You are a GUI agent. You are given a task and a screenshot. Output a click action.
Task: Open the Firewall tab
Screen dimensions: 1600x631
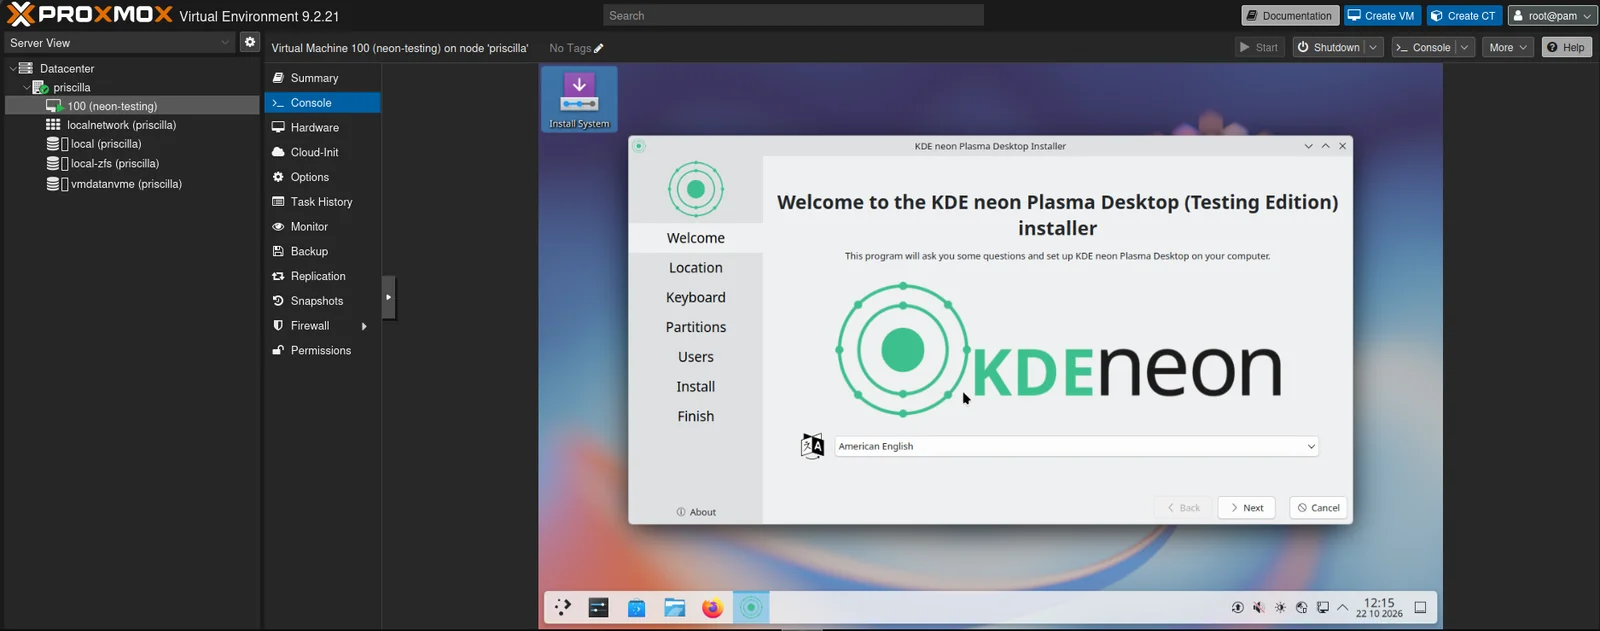pyautogui.click(x=322, y=326)
